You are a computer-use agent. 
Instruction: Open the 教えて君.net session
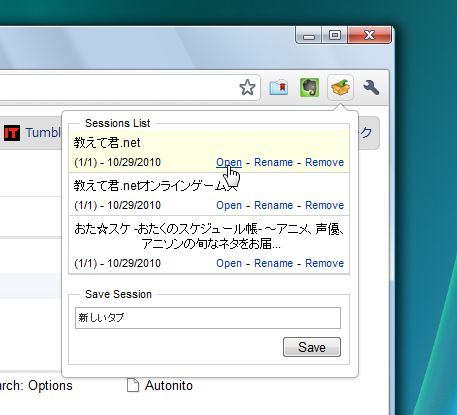[x=229, y=162]
